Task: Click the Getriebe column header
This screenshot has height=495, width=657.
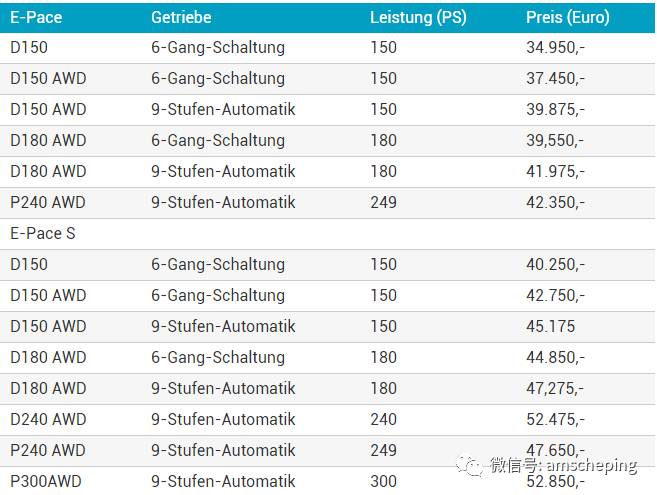Action: click(183, 17)
